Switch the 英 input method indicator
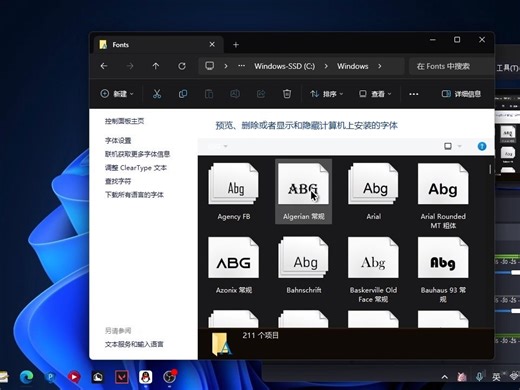Image resolution: width=520 pixels, height=390 pixels. (496, 377)
